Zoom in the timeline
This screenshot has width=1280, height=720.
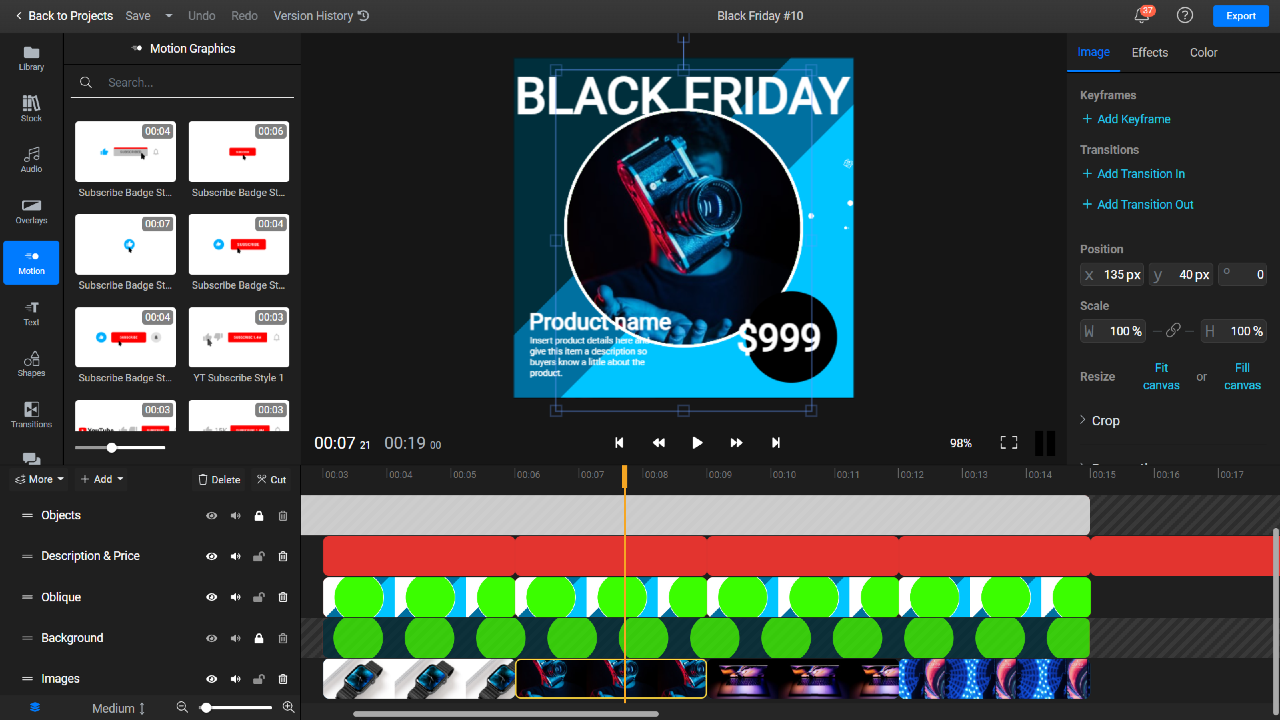pos(289,707)
